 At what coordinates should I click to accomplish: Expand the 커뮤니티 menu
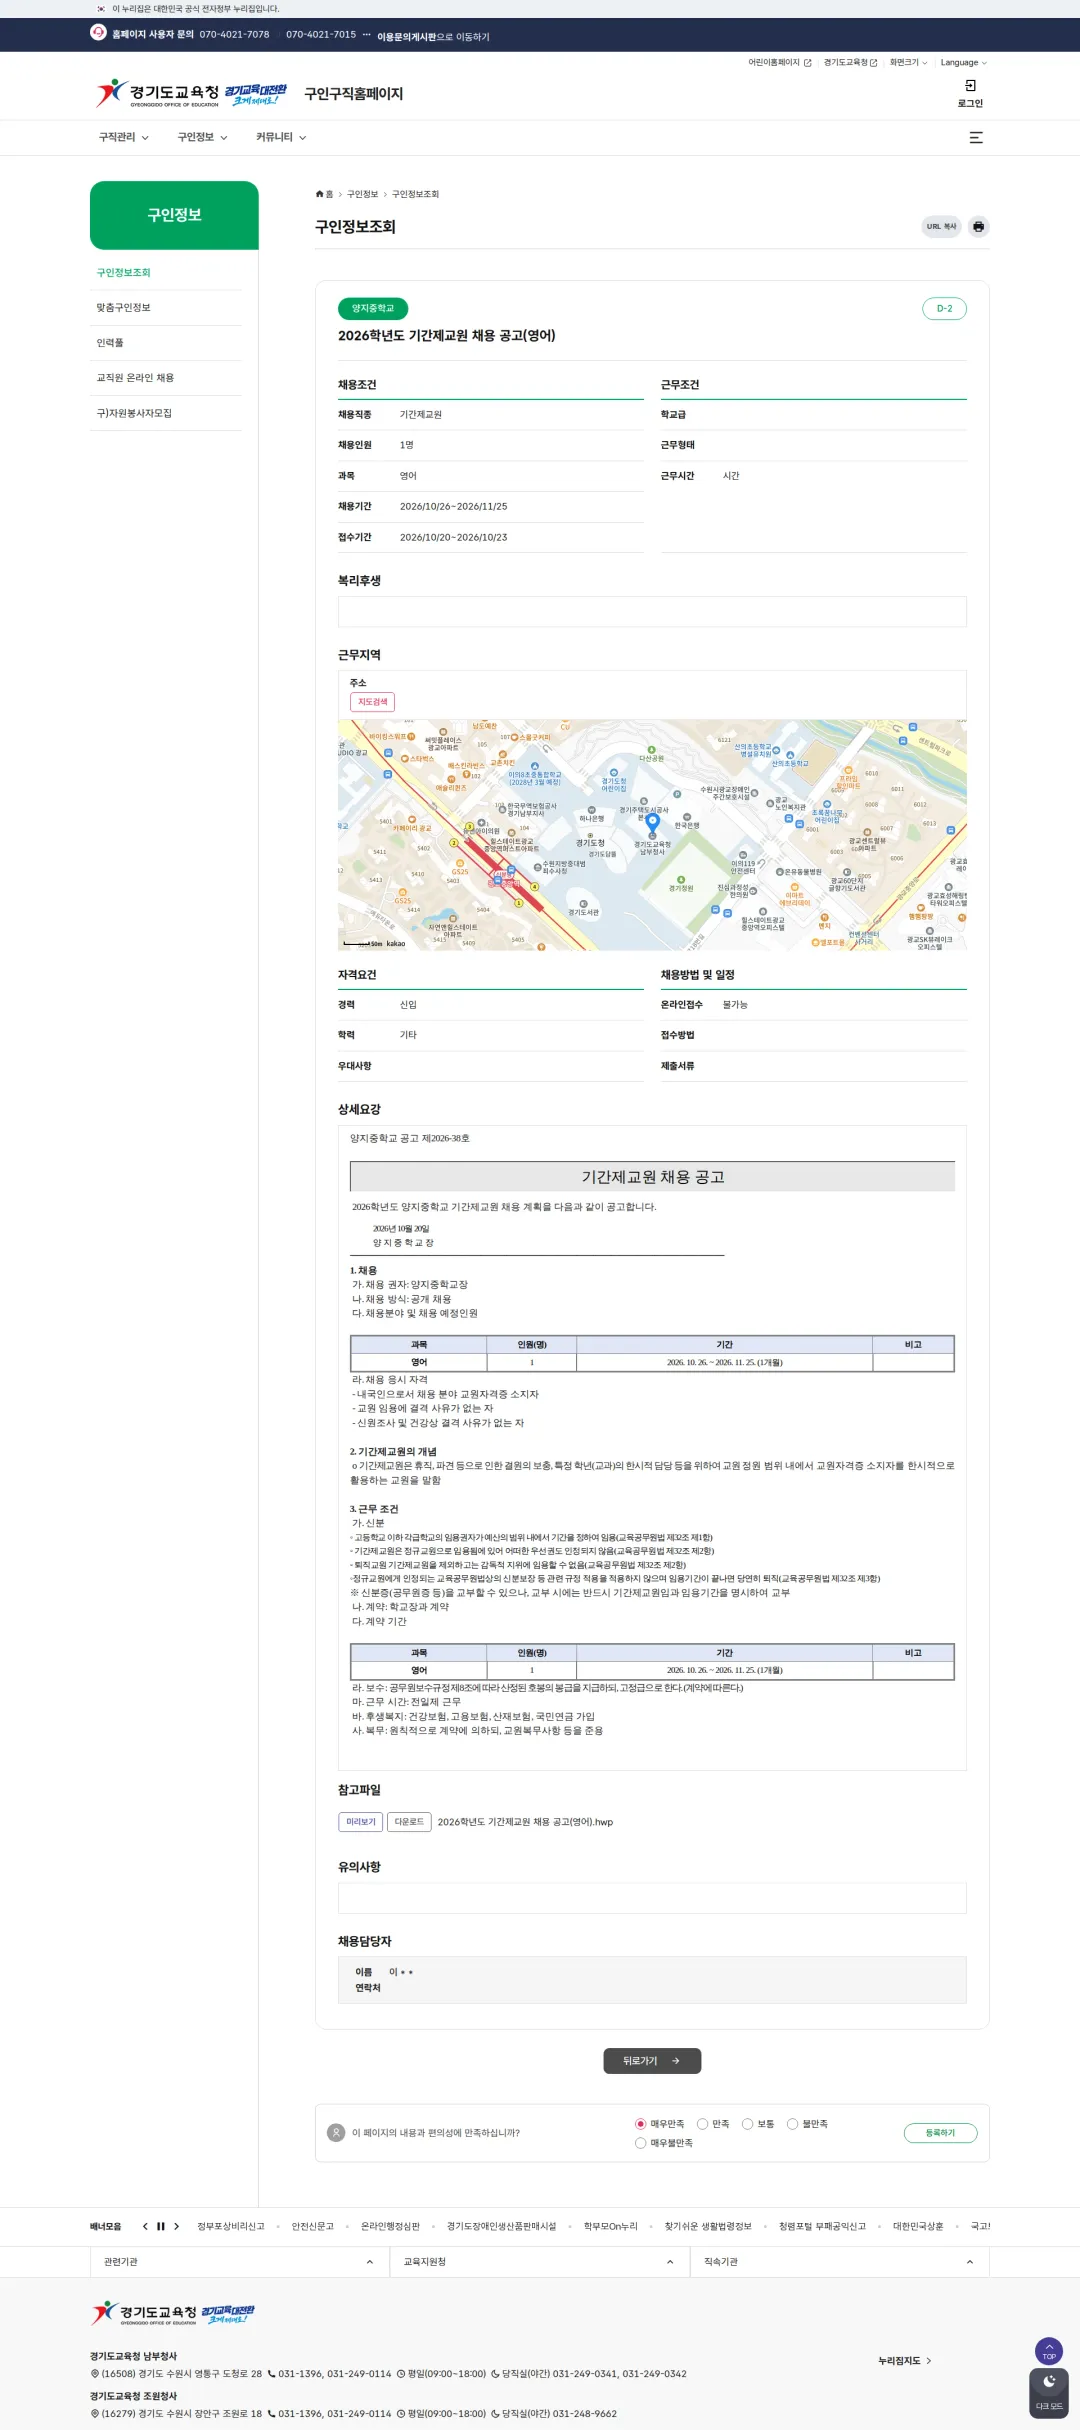click(281, 138)
